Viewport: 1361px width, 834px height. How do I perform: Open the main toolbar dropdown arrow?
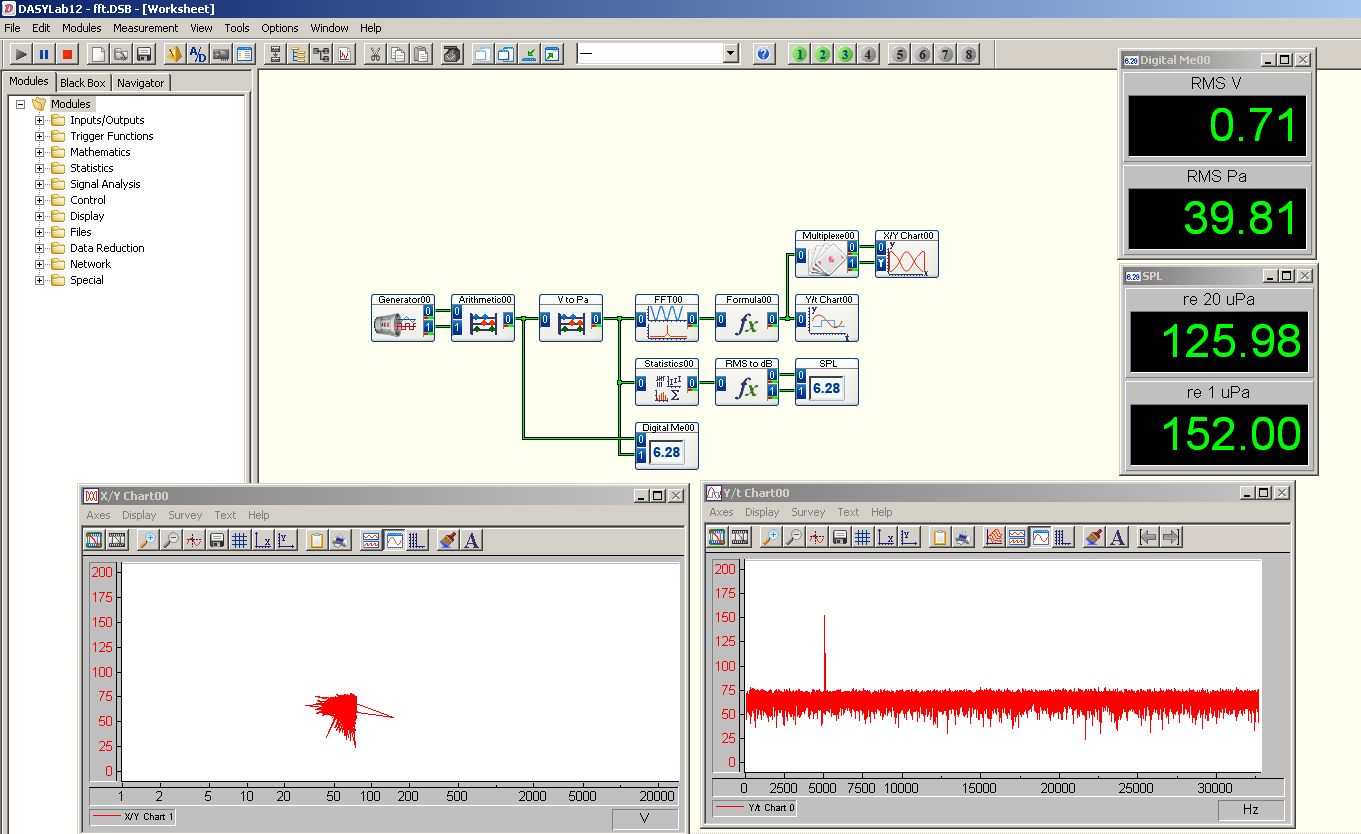pos(730,54)
